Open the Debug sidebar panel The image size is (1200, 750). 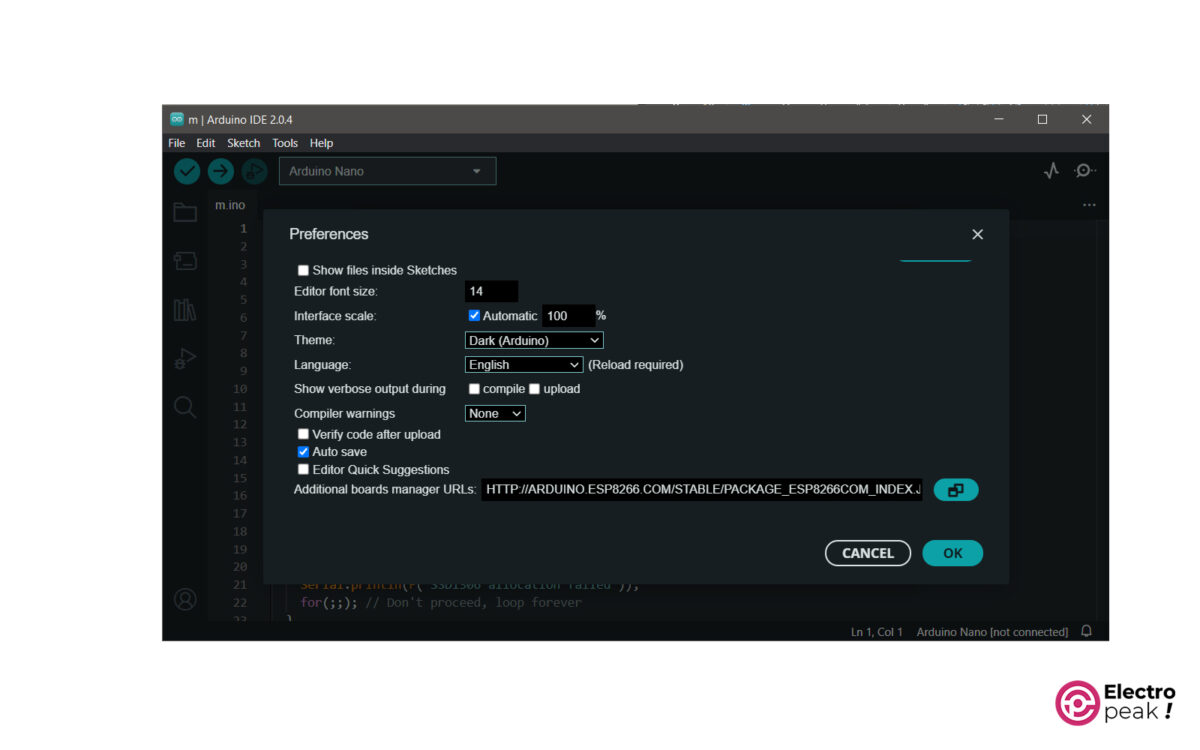click(x=185, y=358)
